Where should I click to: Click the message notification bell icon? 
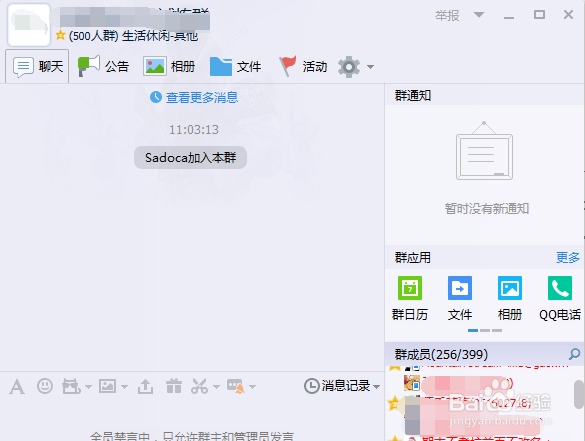pos(236,386)
